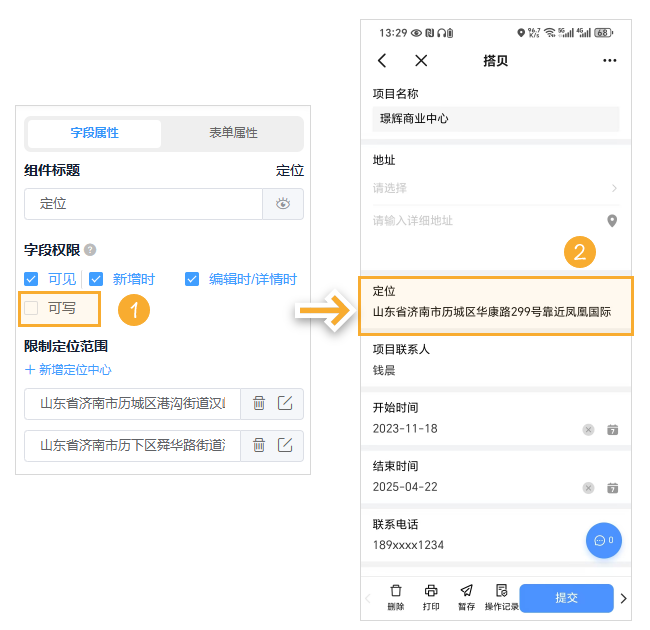Uncheck the 可见 checkbox

tap(32, 279)
